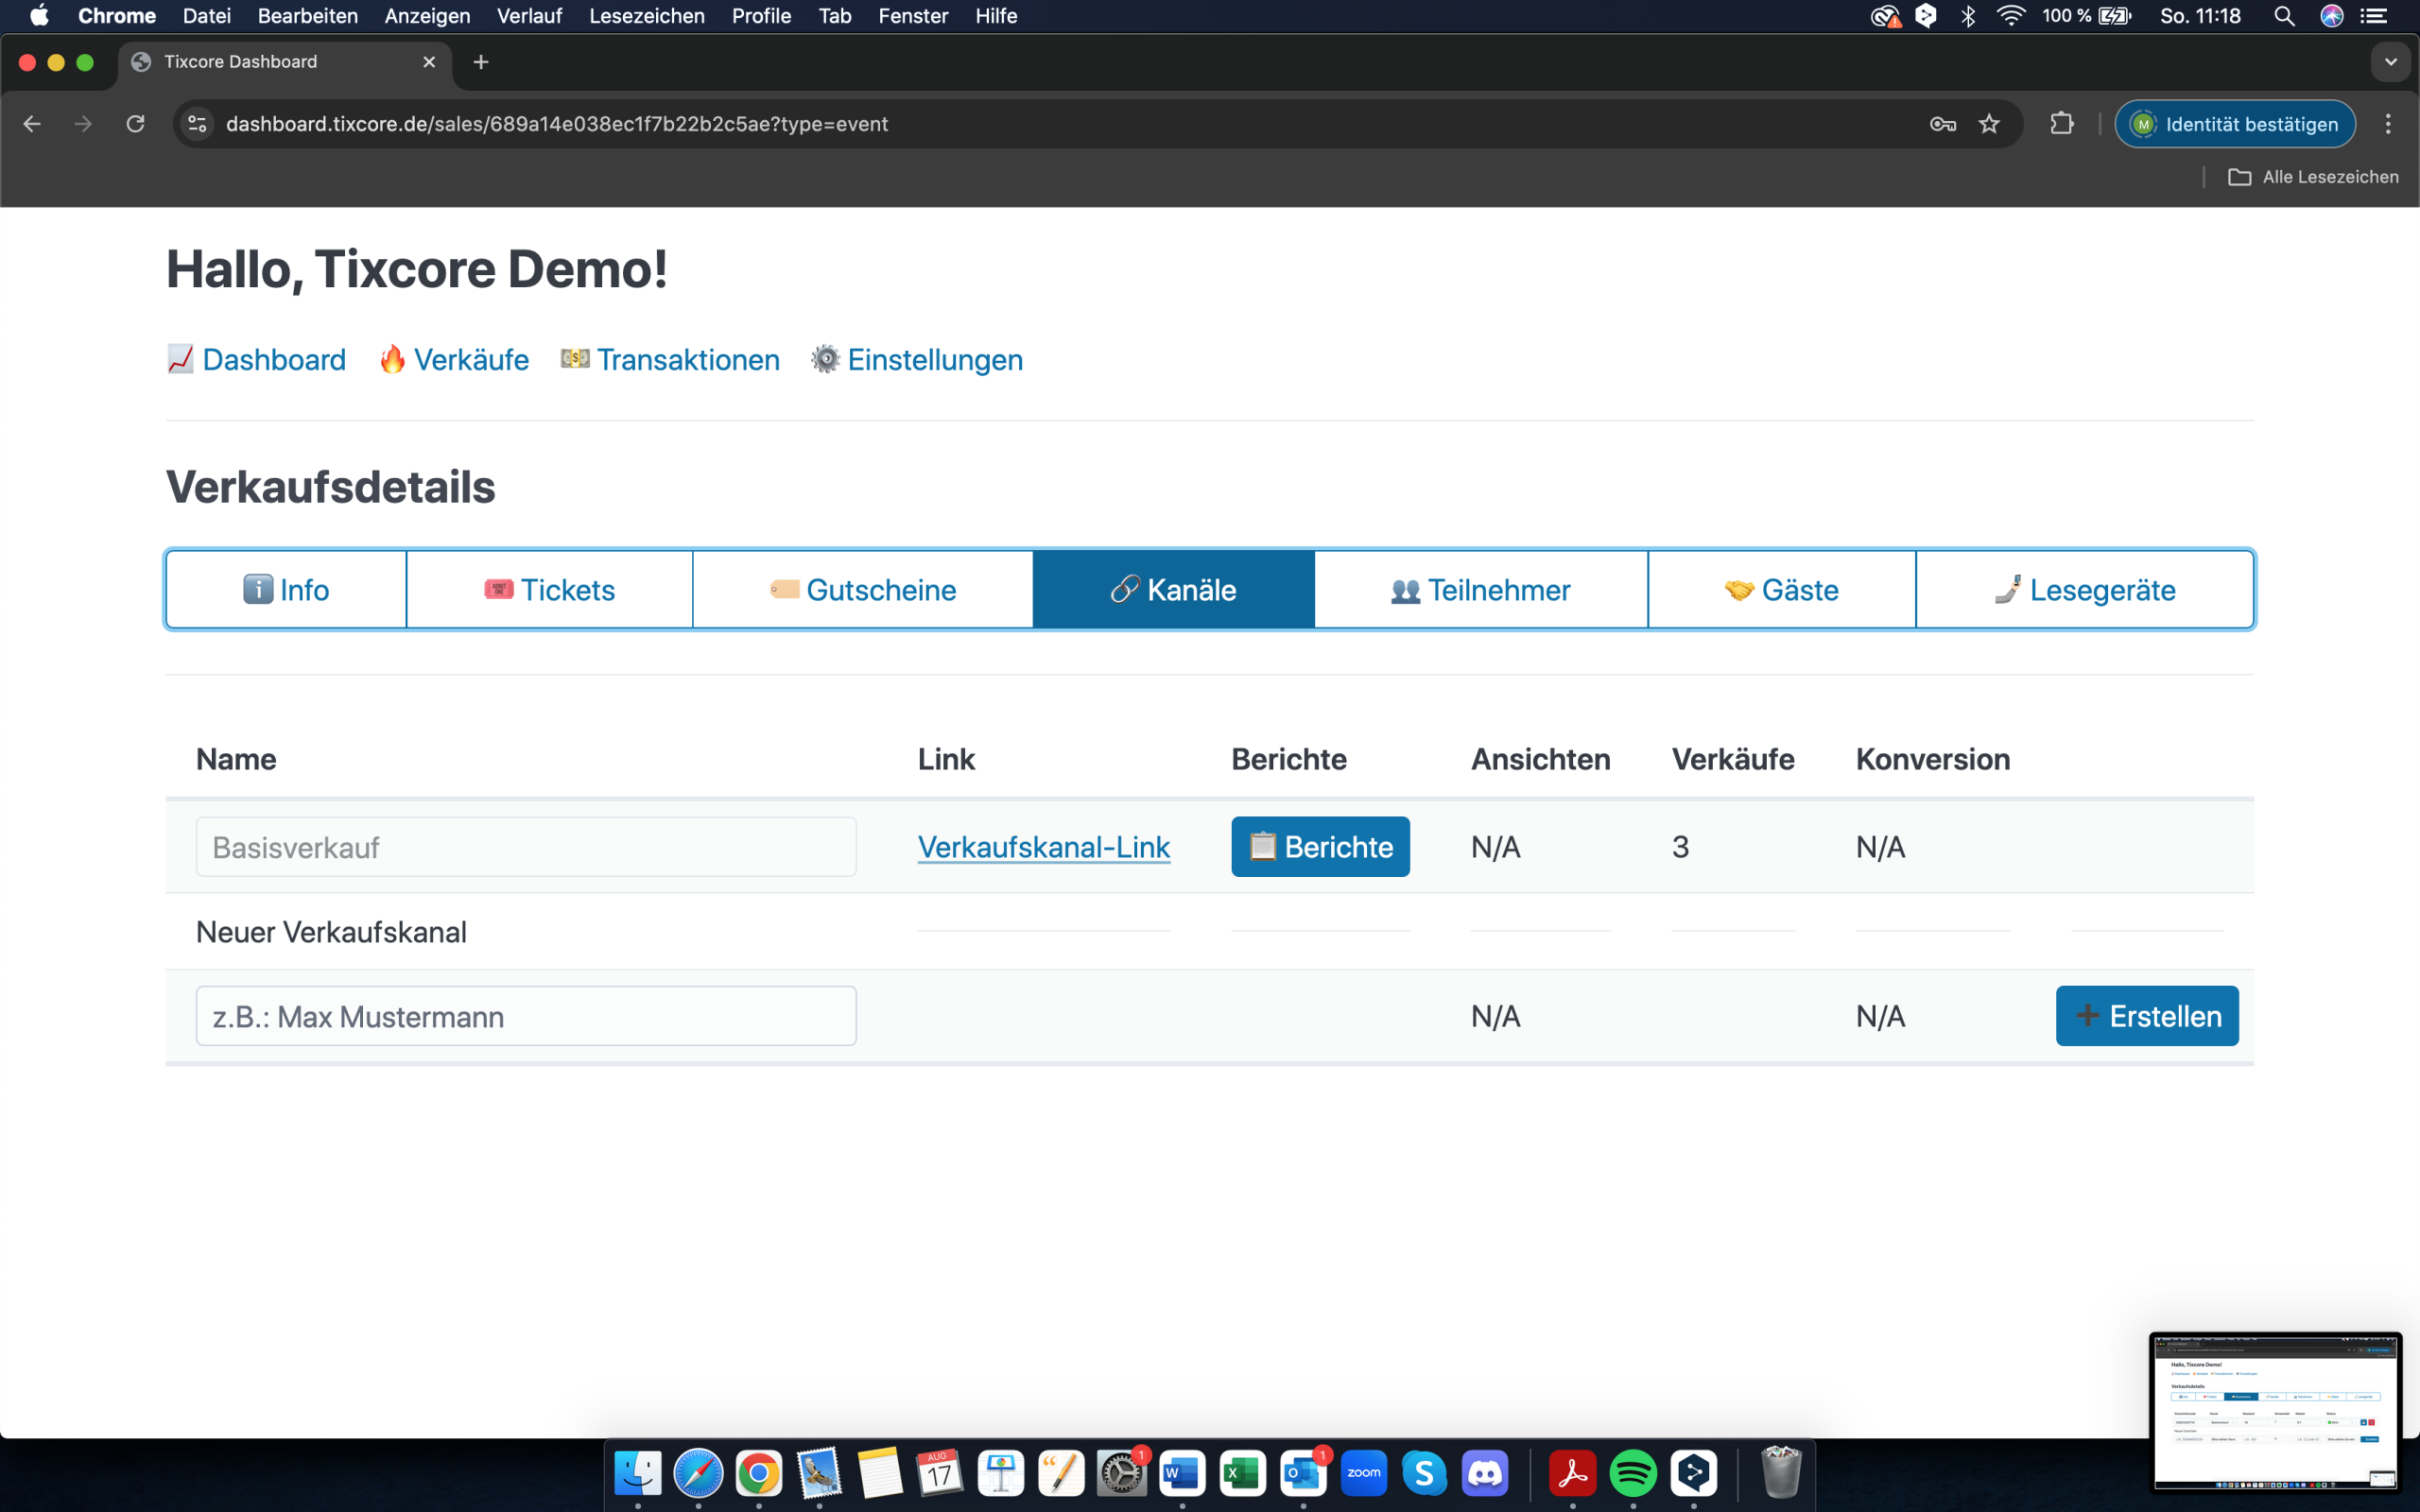Open new browser tab with plus icon
2420x1512 pixels.
click(481, 62)
